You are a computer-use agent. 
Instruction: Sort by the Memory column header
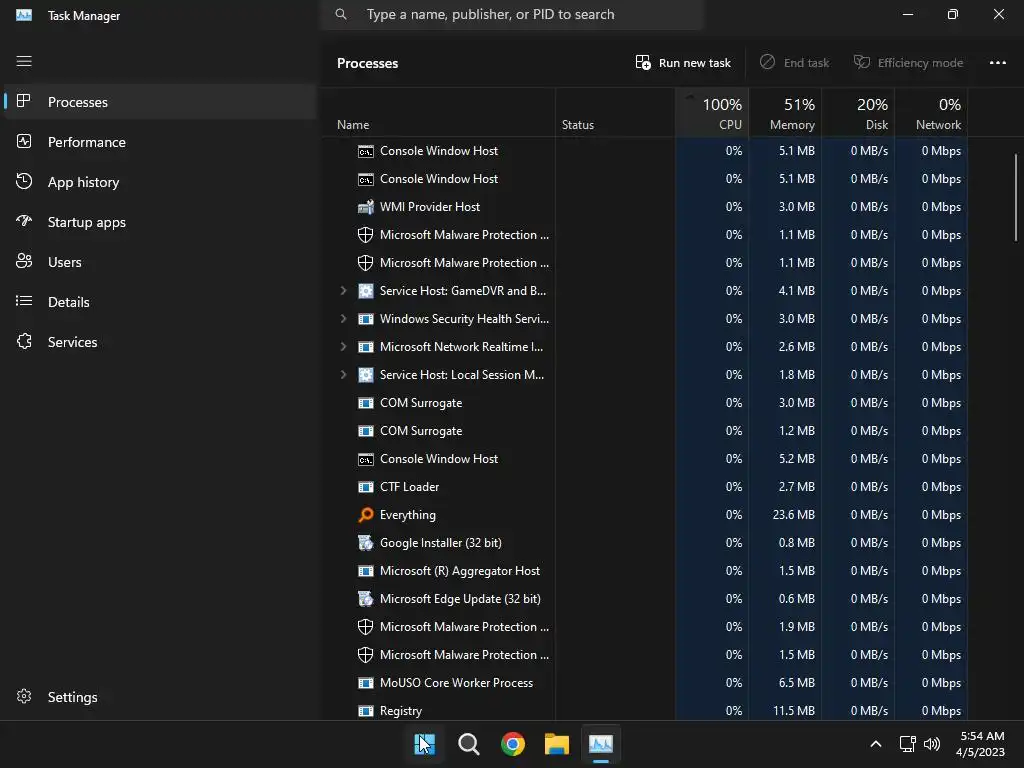pos(785,113)
